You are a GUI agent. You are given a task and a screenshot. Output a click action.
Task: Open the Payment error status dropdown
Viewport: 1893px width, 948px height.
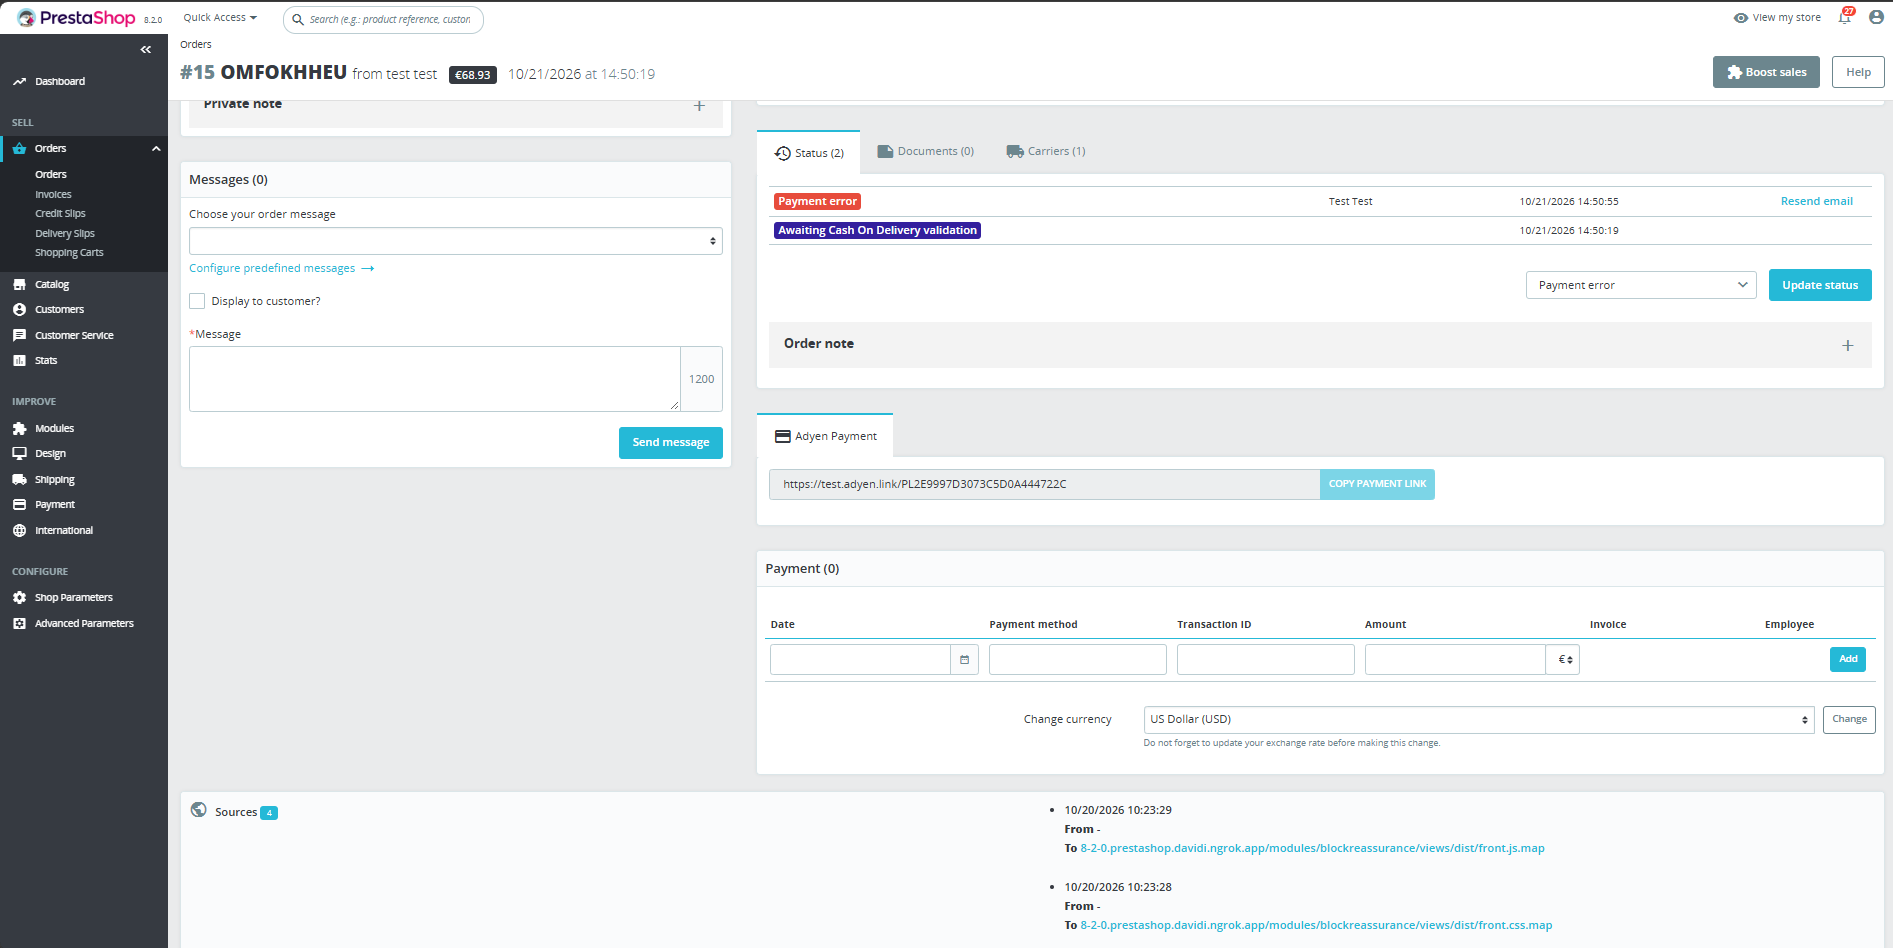tap(1641, 285)
